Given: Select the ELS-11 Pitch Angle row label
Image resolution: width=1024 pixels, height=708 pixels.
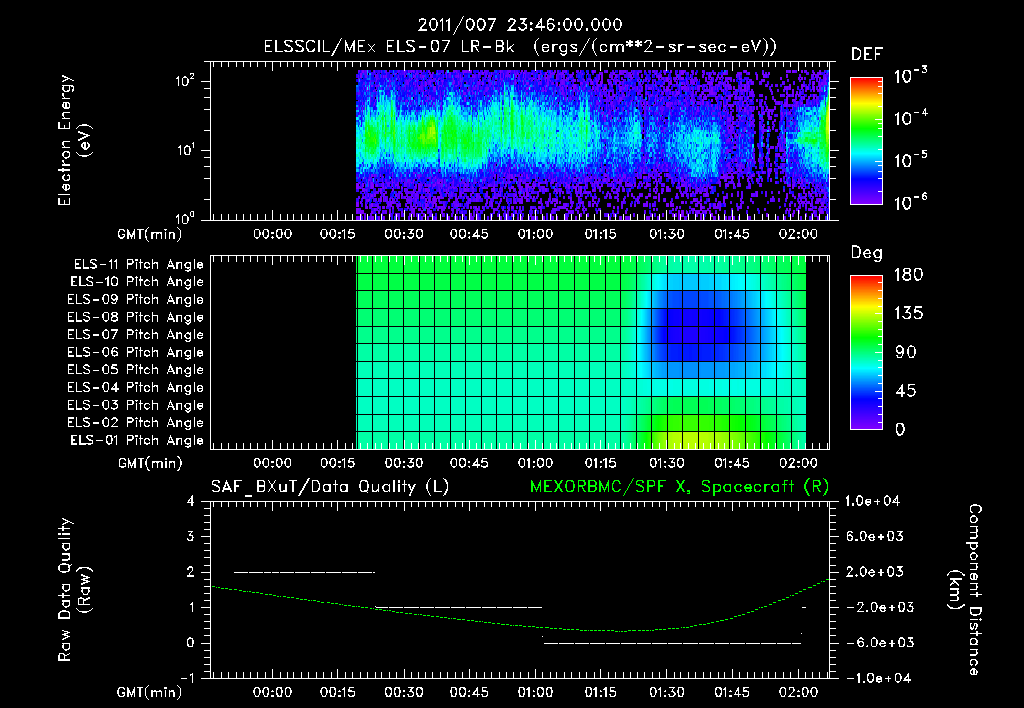Looking at the screenshot, I should [x=138, y=265].
